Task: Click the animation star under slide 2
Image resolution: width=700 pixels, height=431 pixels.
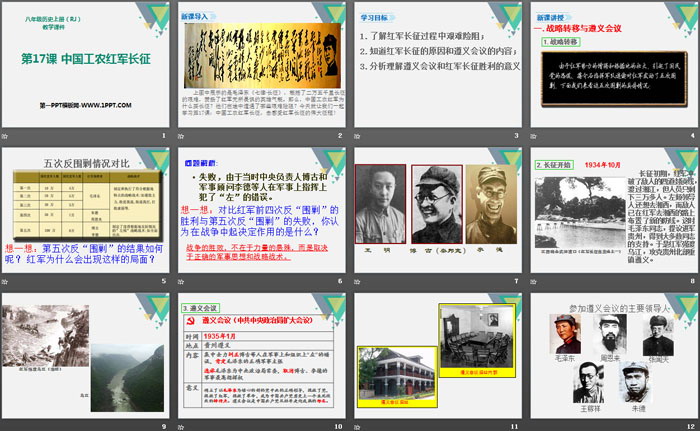Action: click(x=181, y=136)
